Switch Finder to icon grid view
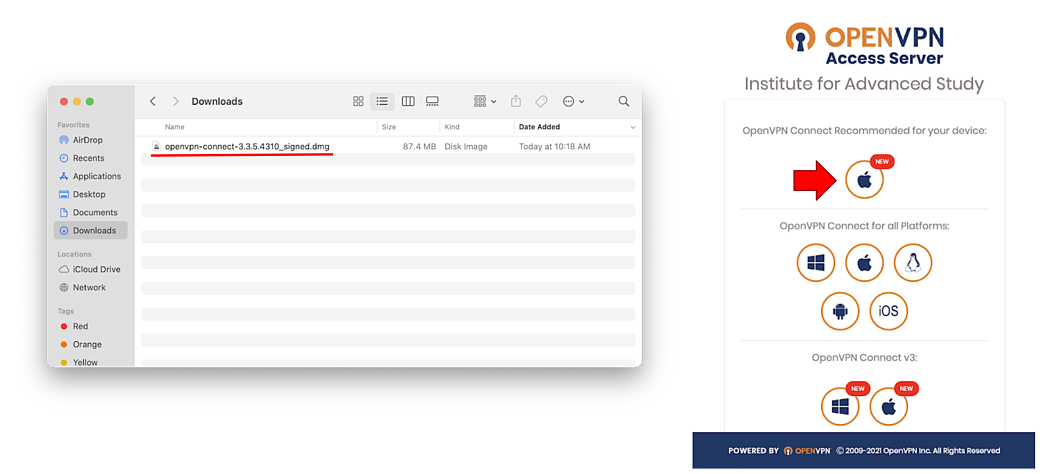 click(x=358, y=101)
